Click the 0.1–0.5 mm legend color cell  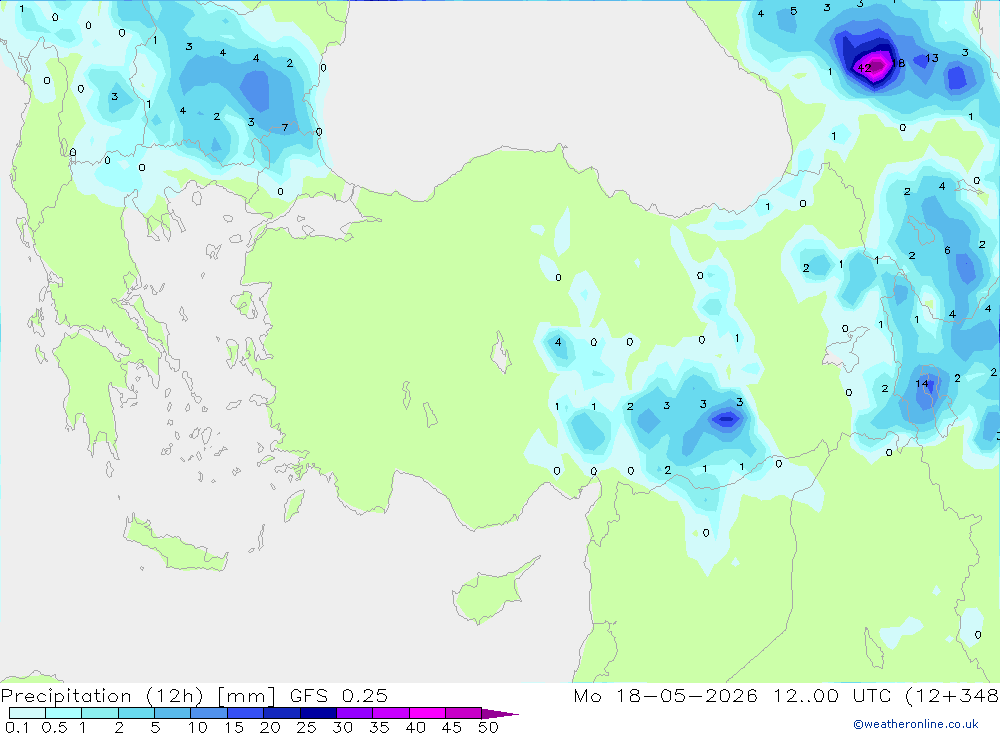tap(27, 713)
